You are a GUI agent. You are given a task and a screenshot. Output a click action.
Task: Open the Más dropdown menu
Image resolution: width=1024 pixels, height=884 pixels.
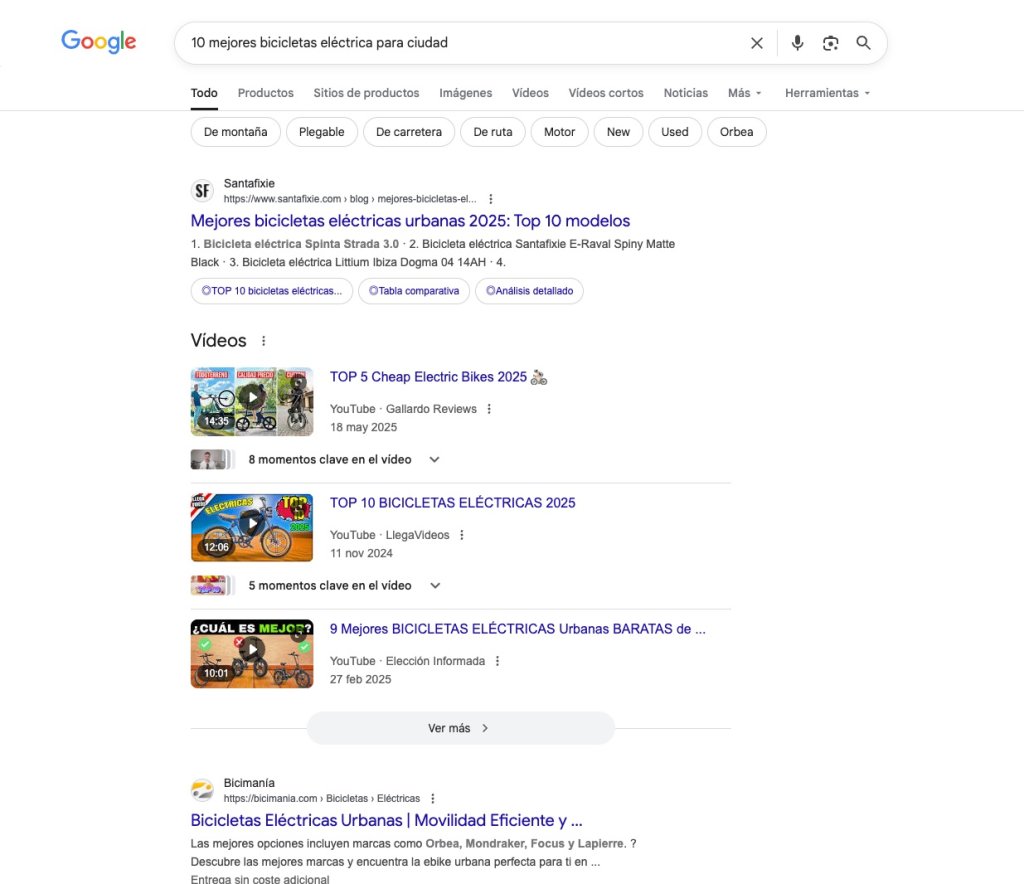tap(744, 93)
